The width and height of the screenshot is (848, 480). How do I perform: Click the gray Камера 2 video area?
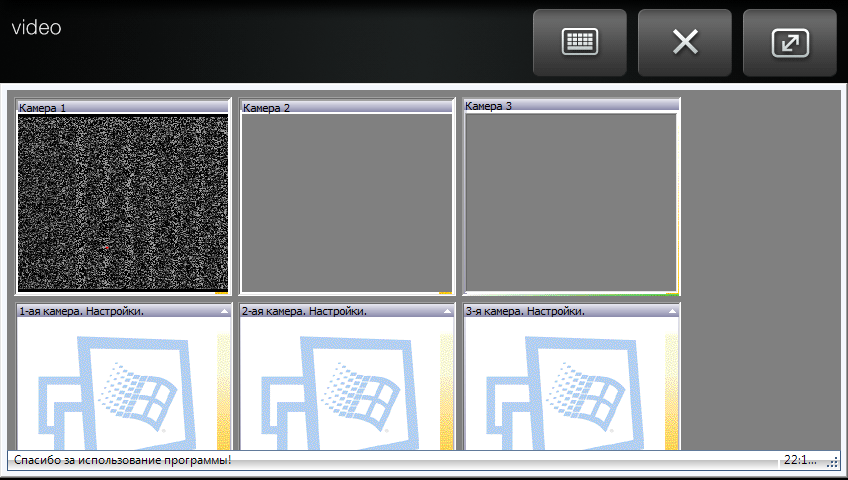click(347, 202)
